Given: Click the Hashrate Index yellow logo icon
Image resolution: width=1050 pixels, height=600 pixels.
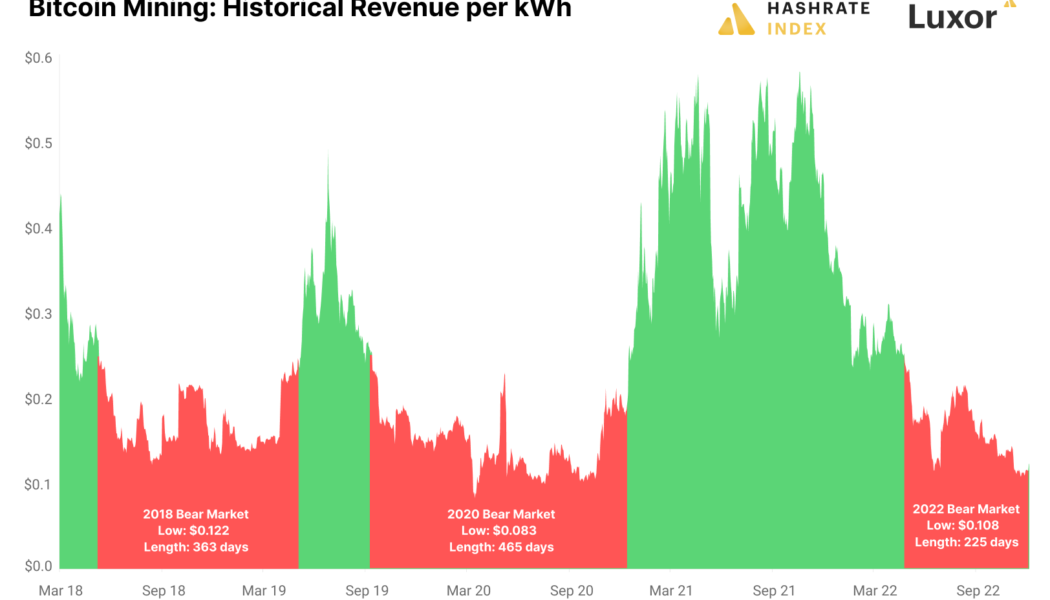Looking at the screenshot, I should pos(736,19).
